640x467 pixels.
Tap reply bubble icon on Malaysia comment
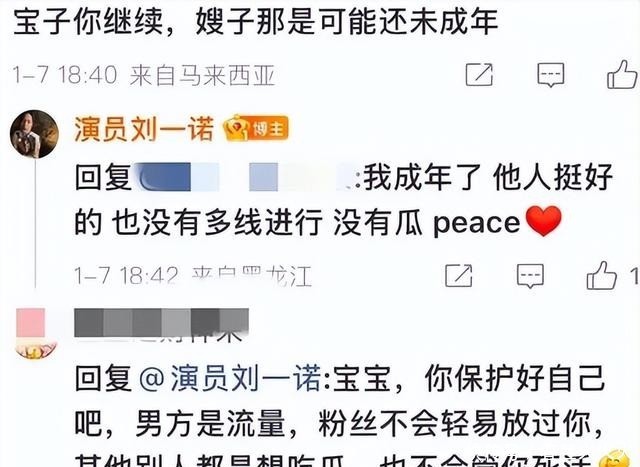tap(551, 75)
